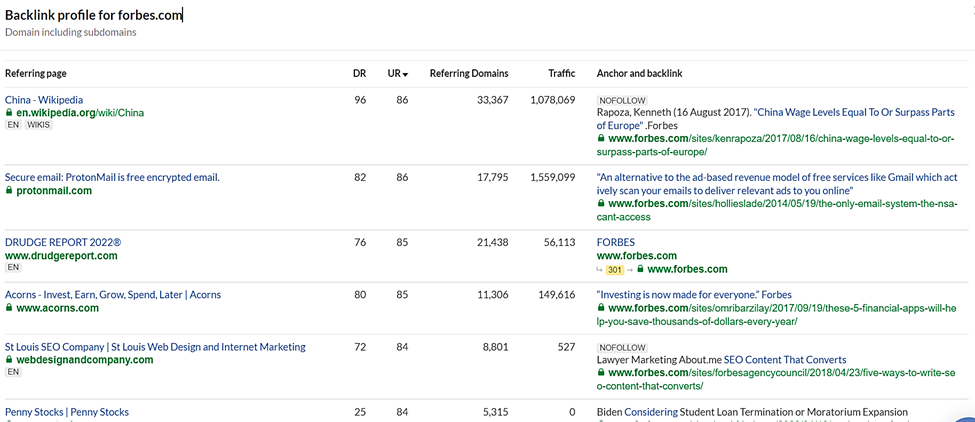
Task: Click the Backlink profile for forbes.com title
Action: pos(93,16)
